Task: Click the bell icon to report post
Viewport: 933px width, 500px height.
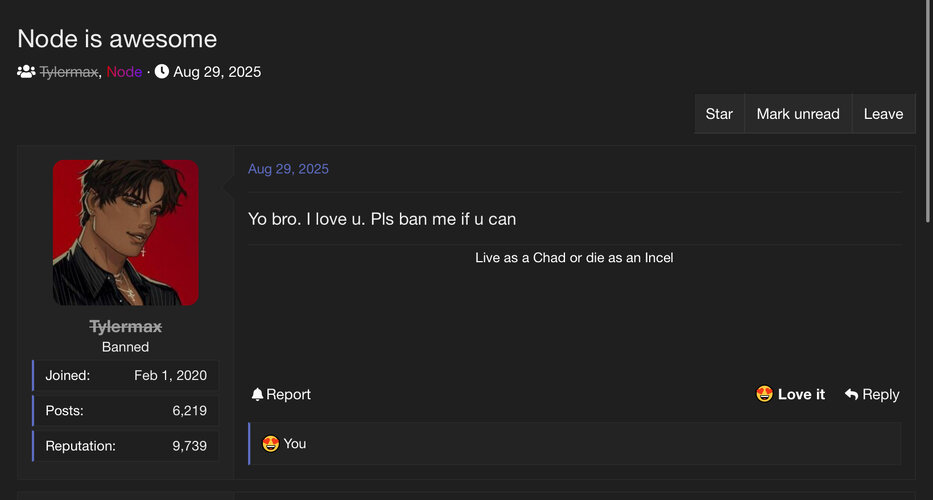Action: tap(257, 394)
